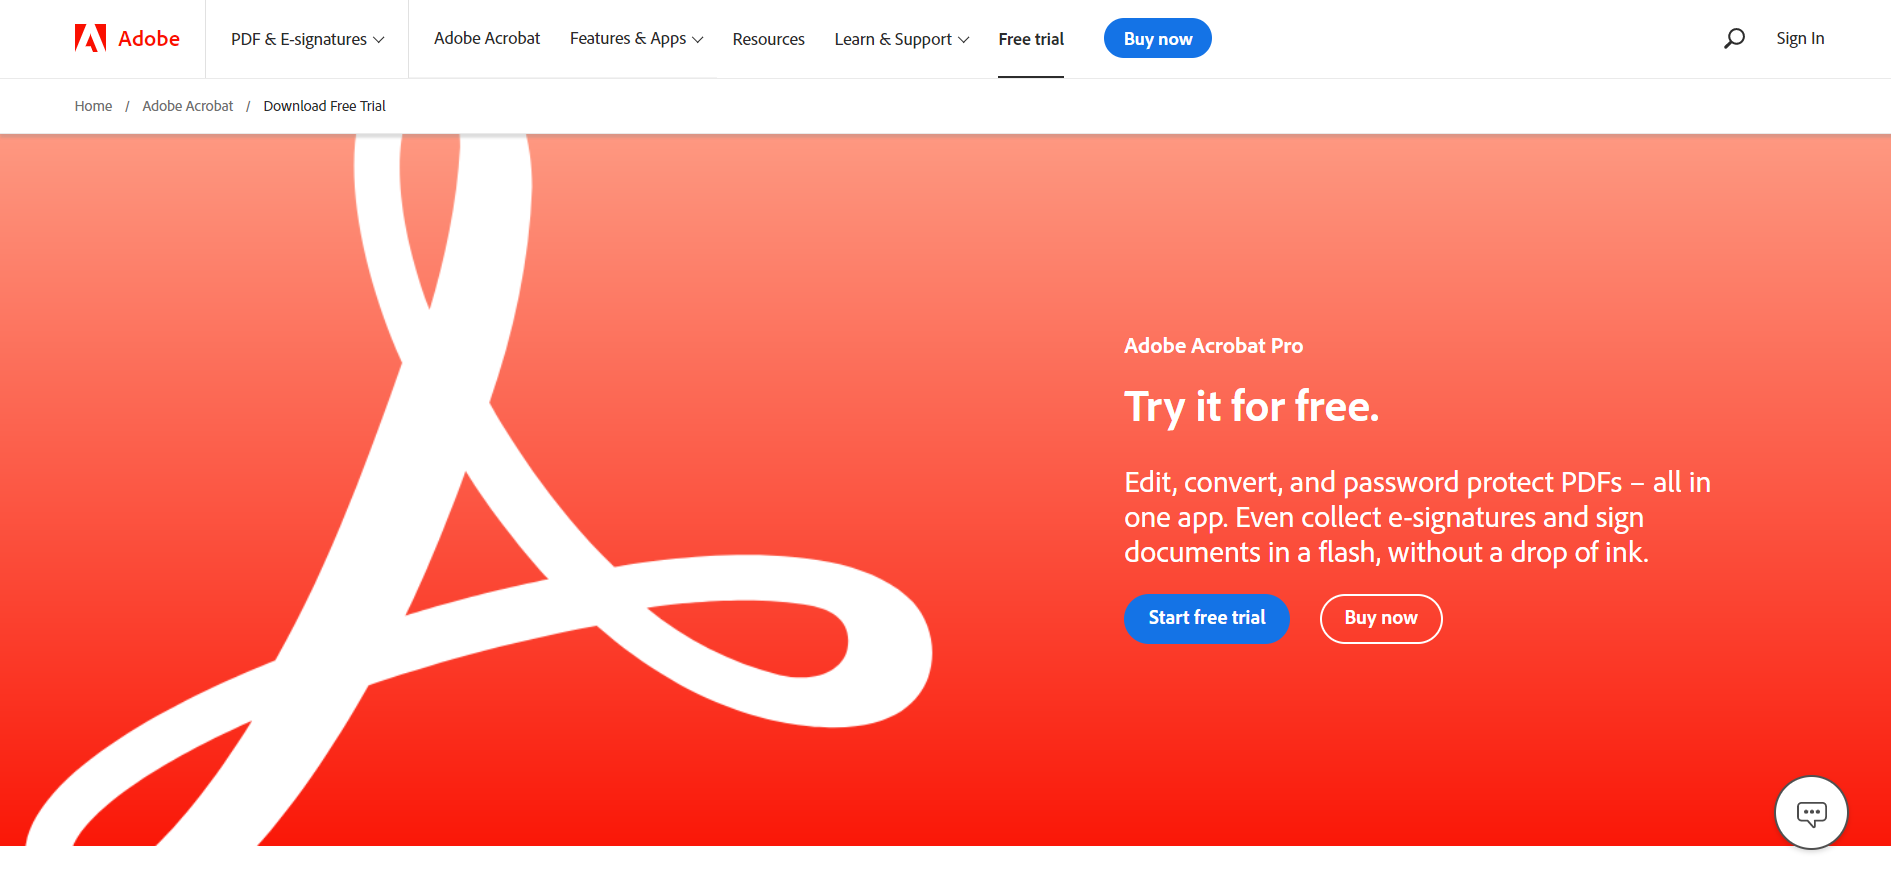Open the Adobe Acrobat nav item
Image resolution: width=1891 pixels, height=887 pixels.
[487, 38]
